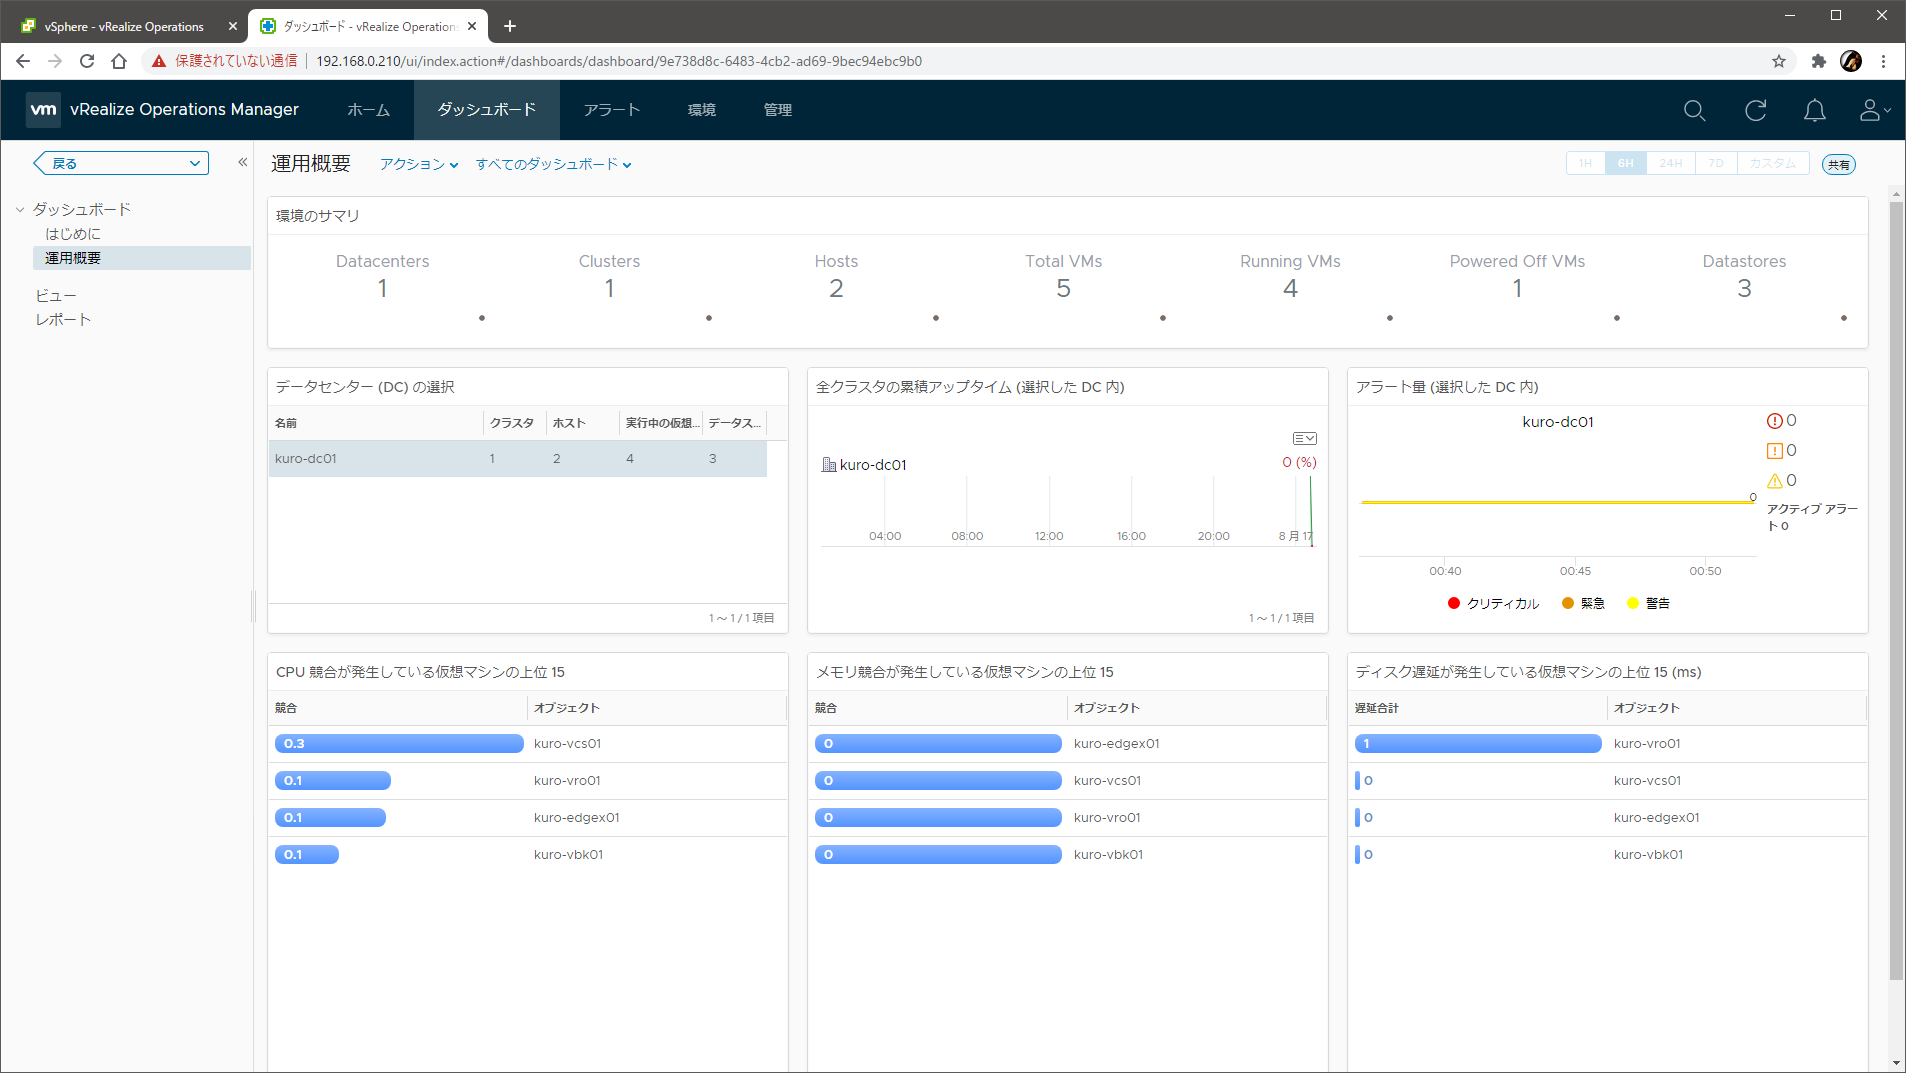Select the 1H time range
Image resolution: width=1906 pixels, height=1073 pixels.
(1585, 163)
